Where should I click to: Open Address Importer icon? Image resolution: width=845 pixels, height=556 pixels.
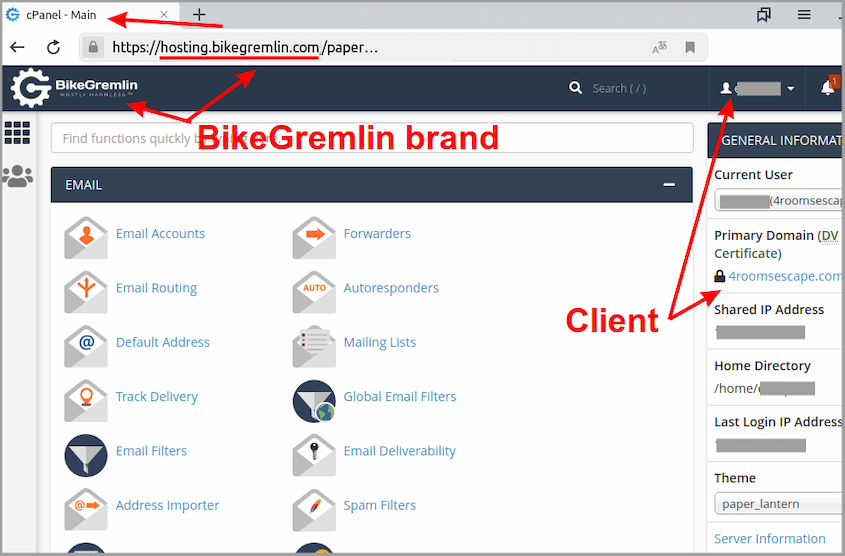click(x=86, y=510)
